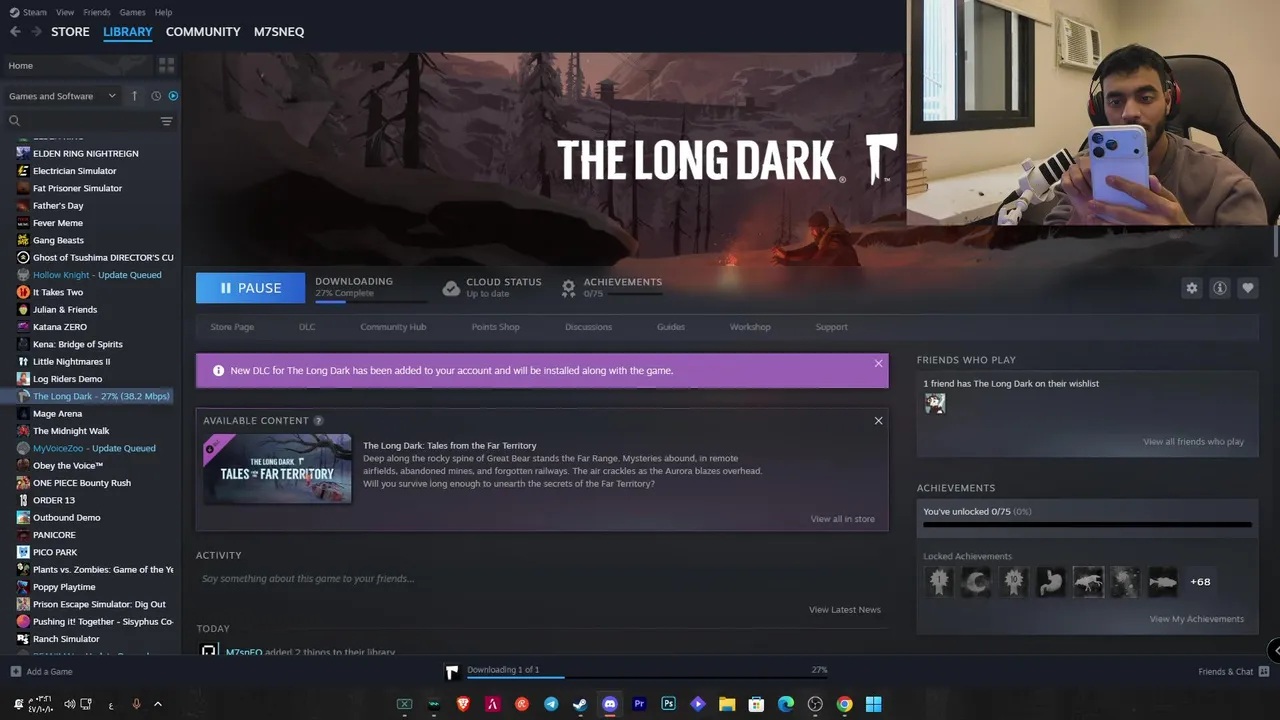Click the first locked achievement badge icon
Viewport: 1280px width, 720px height.
tap(939, 582)
